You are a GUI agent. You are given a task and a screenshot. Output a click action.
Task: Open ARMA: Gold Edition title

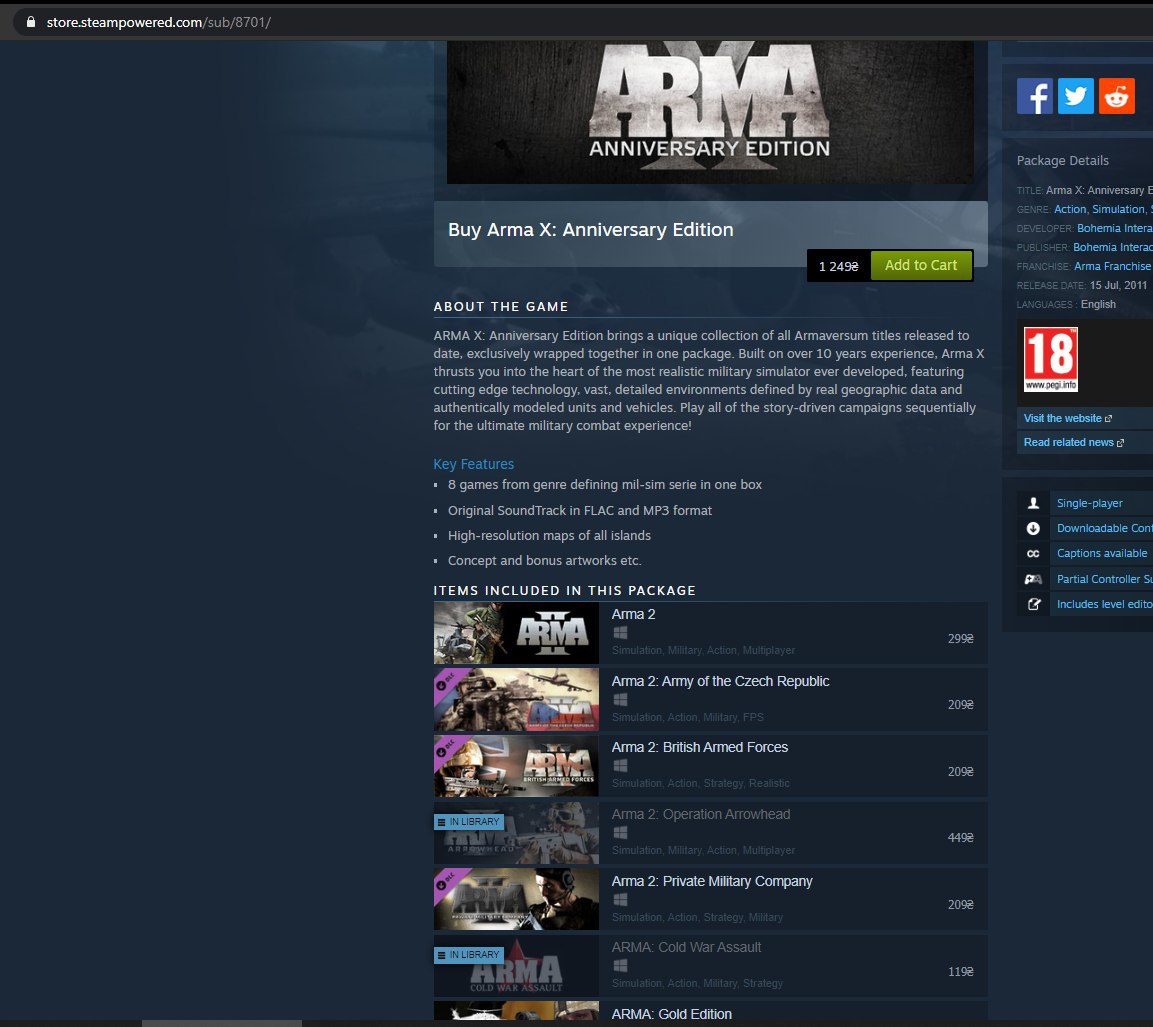pos(671,1015)
